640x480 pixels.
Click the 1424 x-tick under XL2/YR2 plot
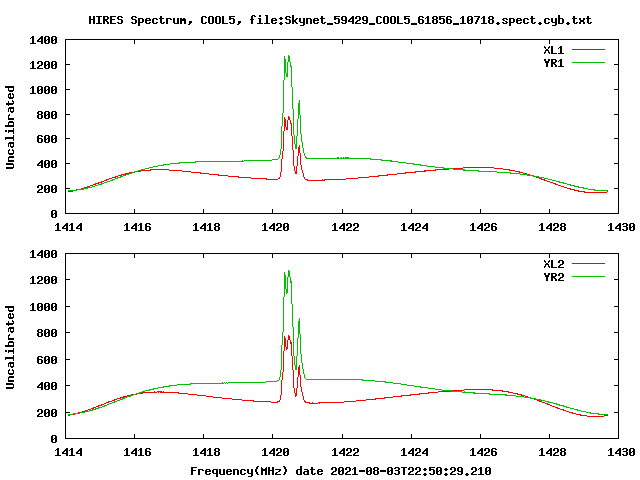coord(414,452)
